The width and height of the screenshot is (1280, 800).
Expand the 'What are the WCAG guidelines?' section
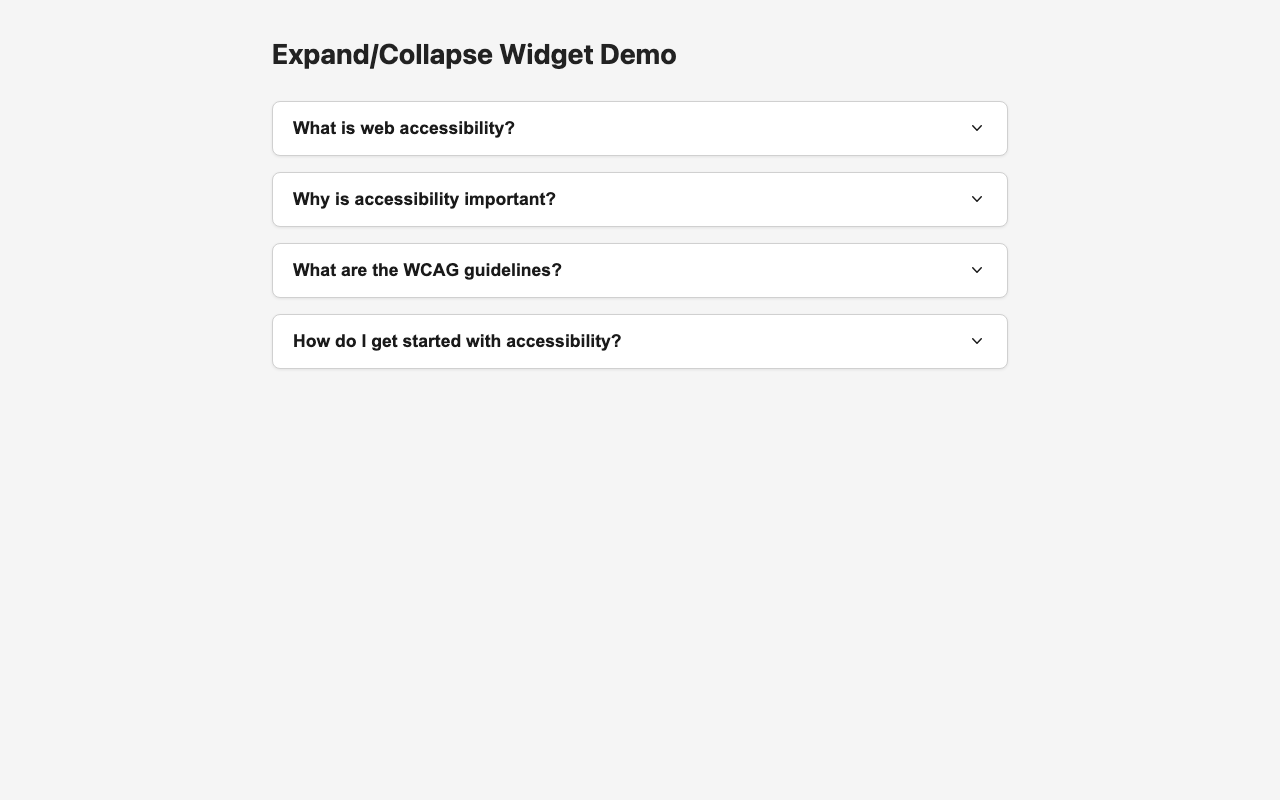pyautogui.click(x=640, y=270)
